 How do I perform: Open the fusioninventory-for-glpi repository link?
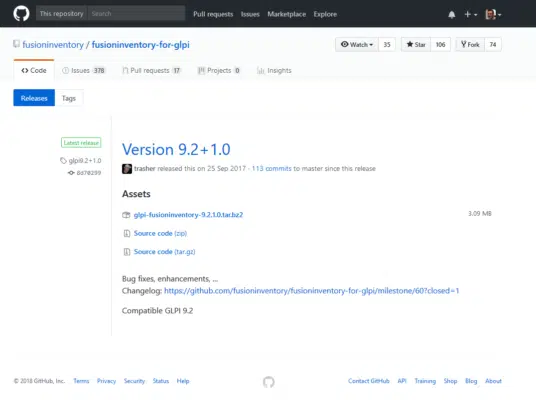click(140, 45)
